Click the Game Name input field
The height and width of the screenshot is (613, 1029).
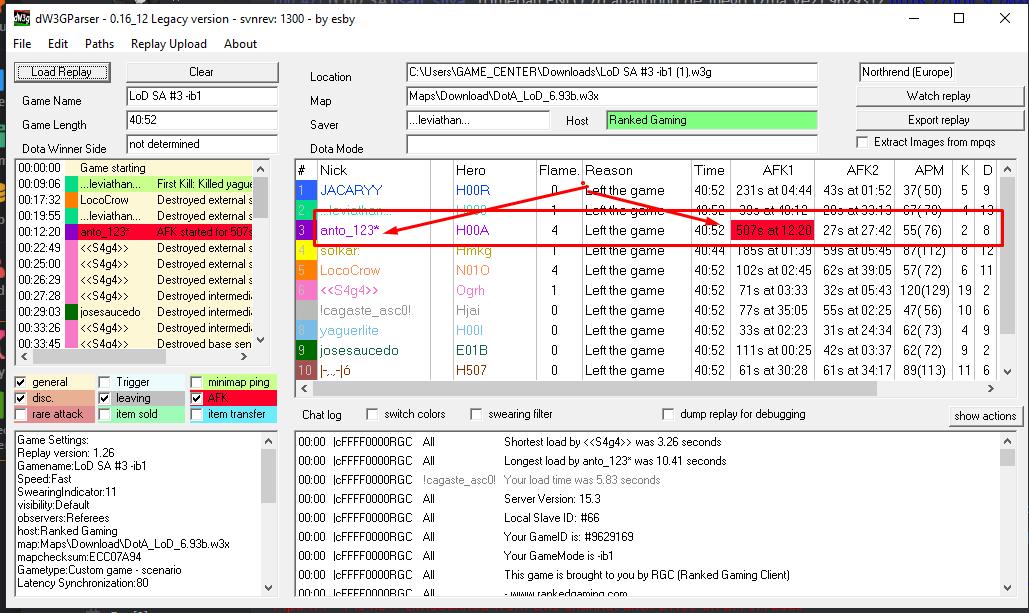coord(202,96)
